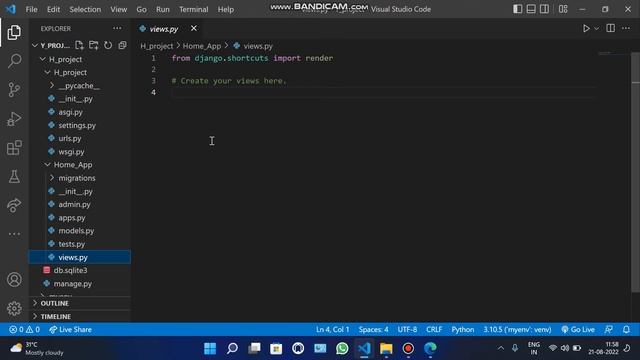This screenshot has width=640, height=360.
Task: Refresh the explorer tree
Action: tap(108, 45)
